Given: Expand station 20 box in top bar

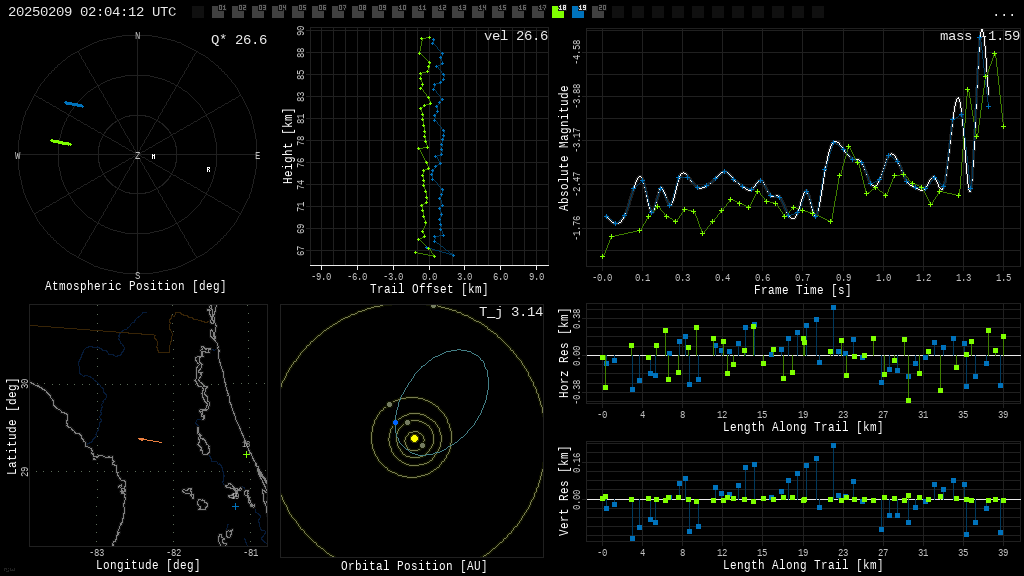Looking at the screenshot, I should [598, 12].
